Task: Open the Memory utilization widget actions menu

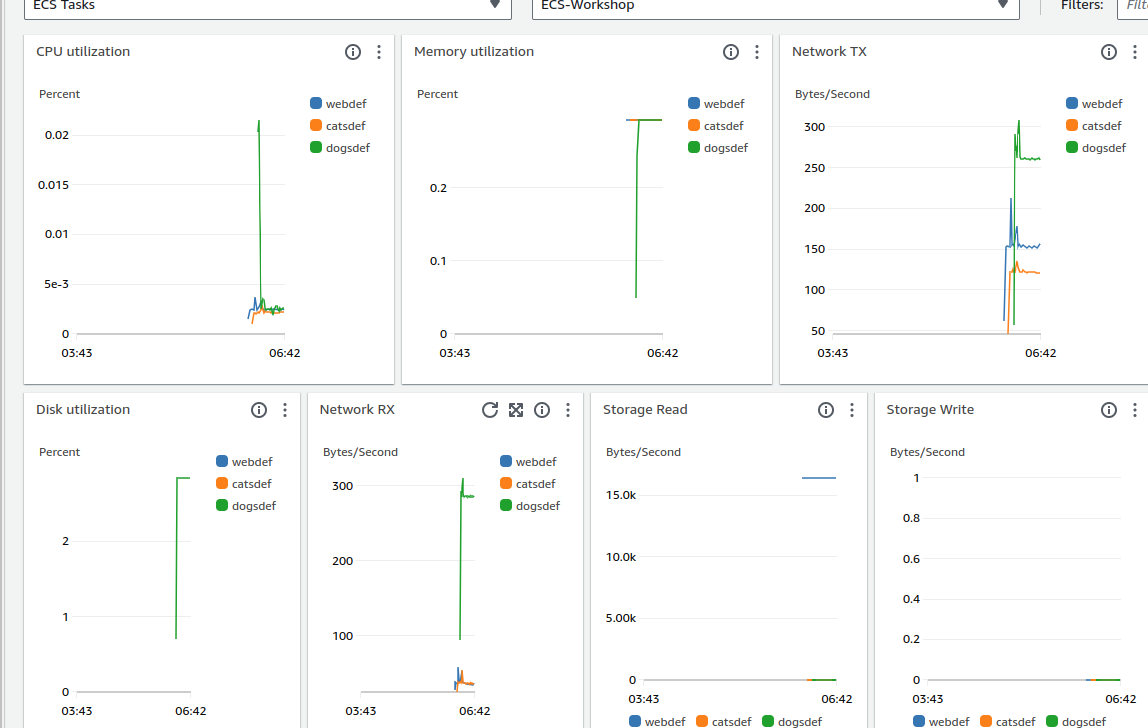Action: point(757,52)
